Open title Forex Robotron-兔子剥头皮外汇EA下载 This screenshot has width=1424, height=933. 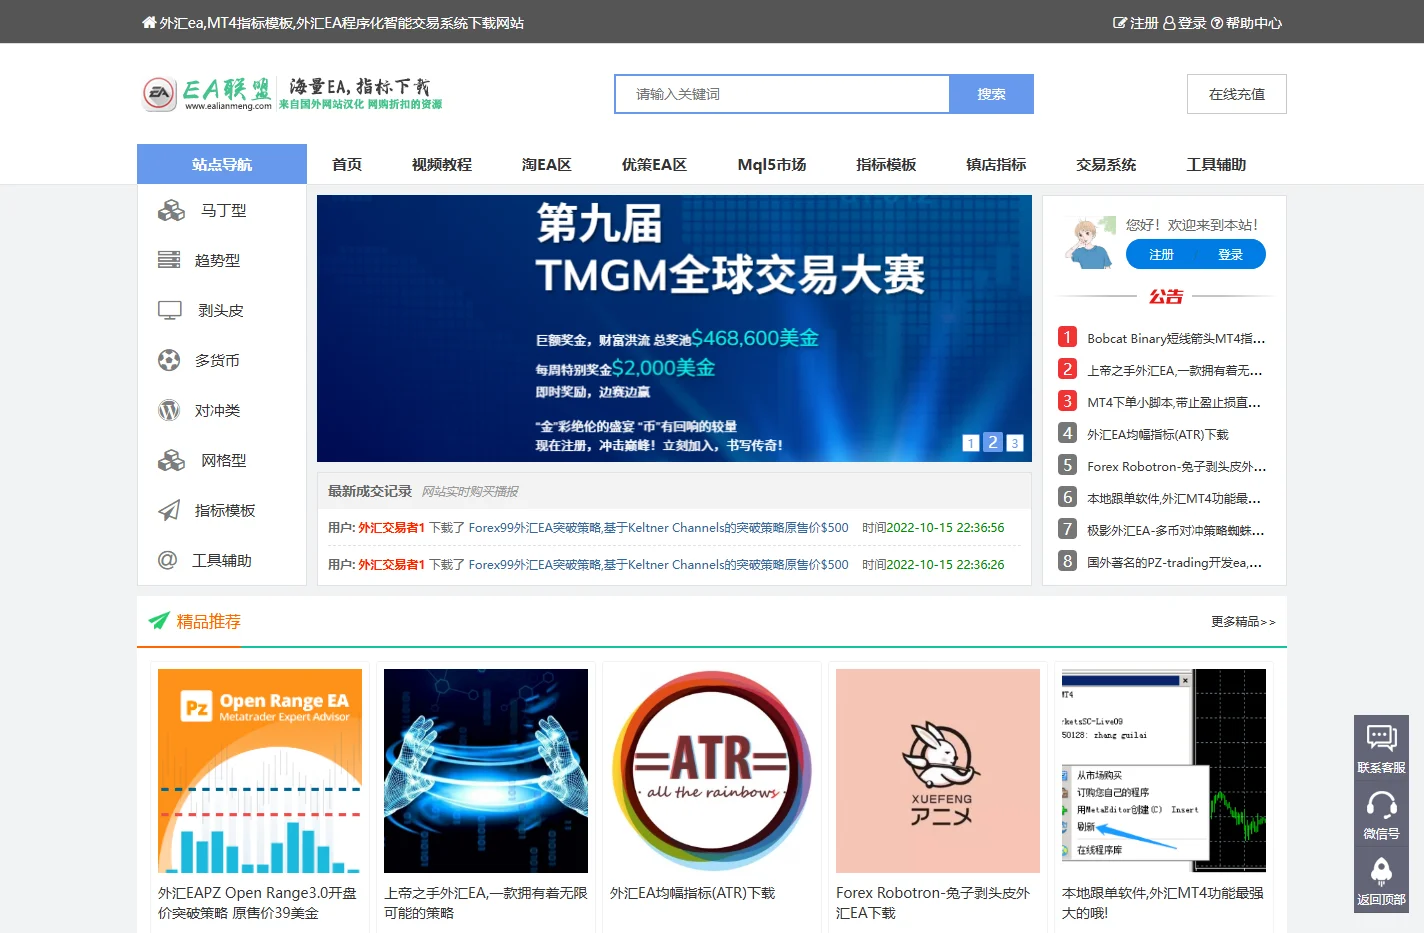click(933, 903)
